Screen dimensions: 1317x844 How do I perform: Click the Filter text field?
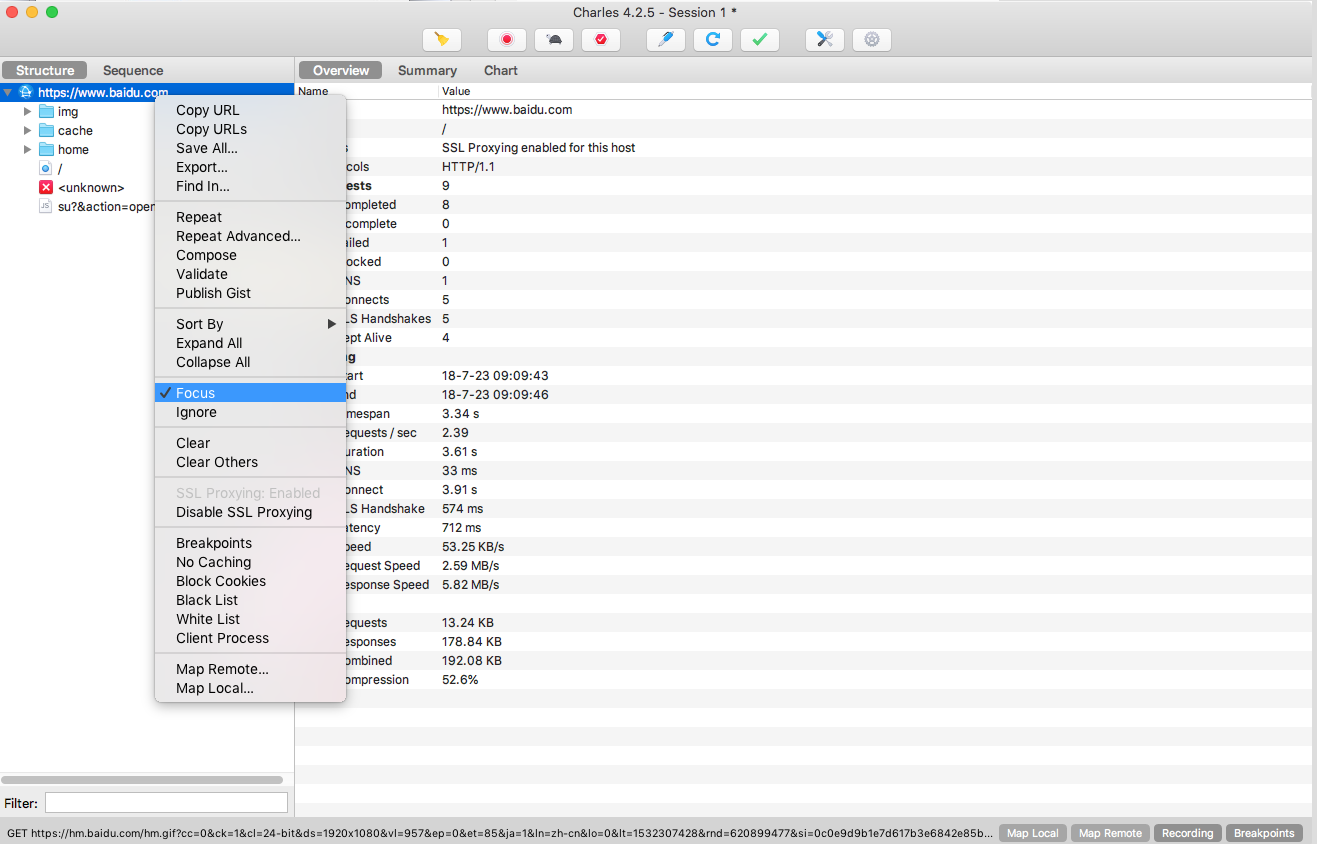coord(166,803)
